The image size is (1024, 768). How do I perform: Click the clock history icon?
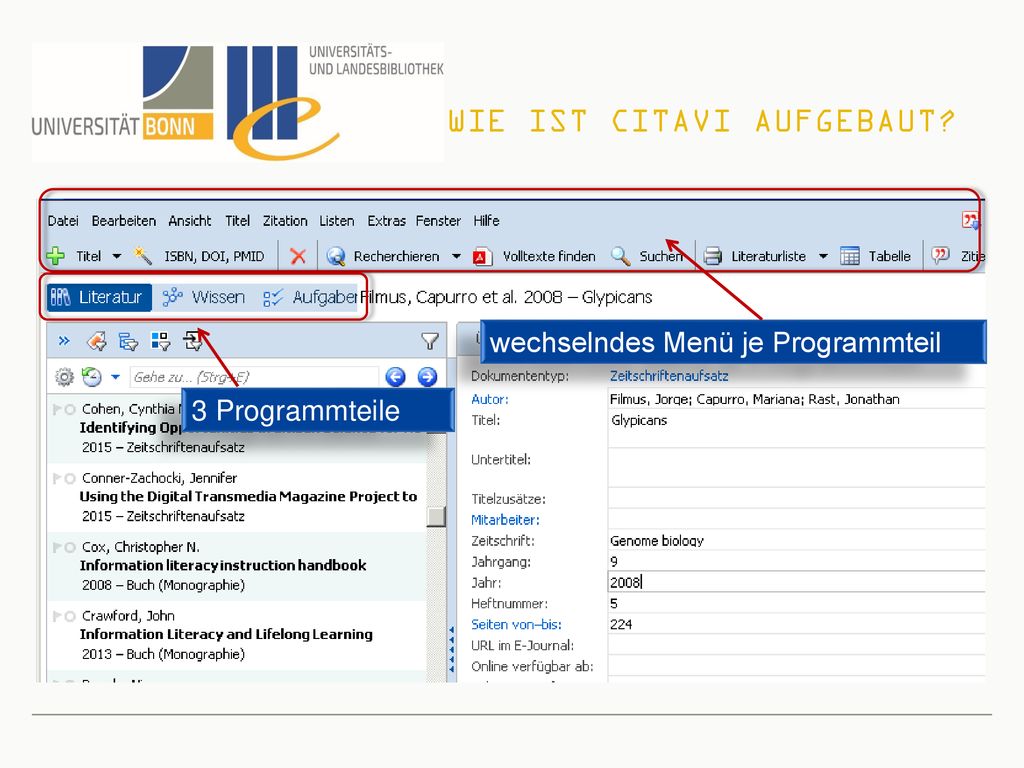click(91, 377)
